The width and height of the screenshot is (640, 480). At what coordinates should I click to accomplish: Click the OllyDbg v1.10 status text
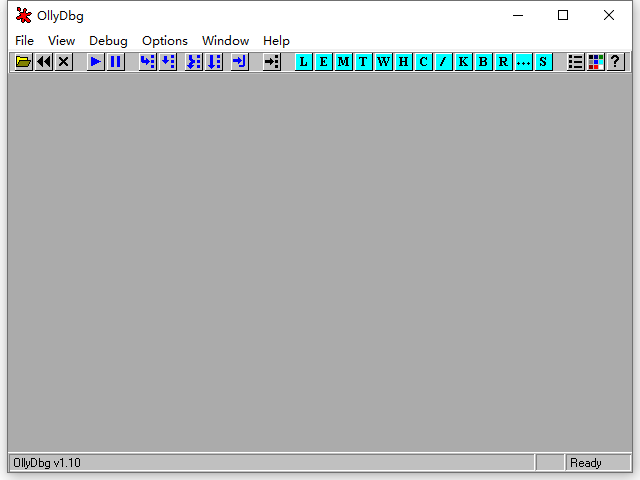pyautogui.click(x=47, y=463)
